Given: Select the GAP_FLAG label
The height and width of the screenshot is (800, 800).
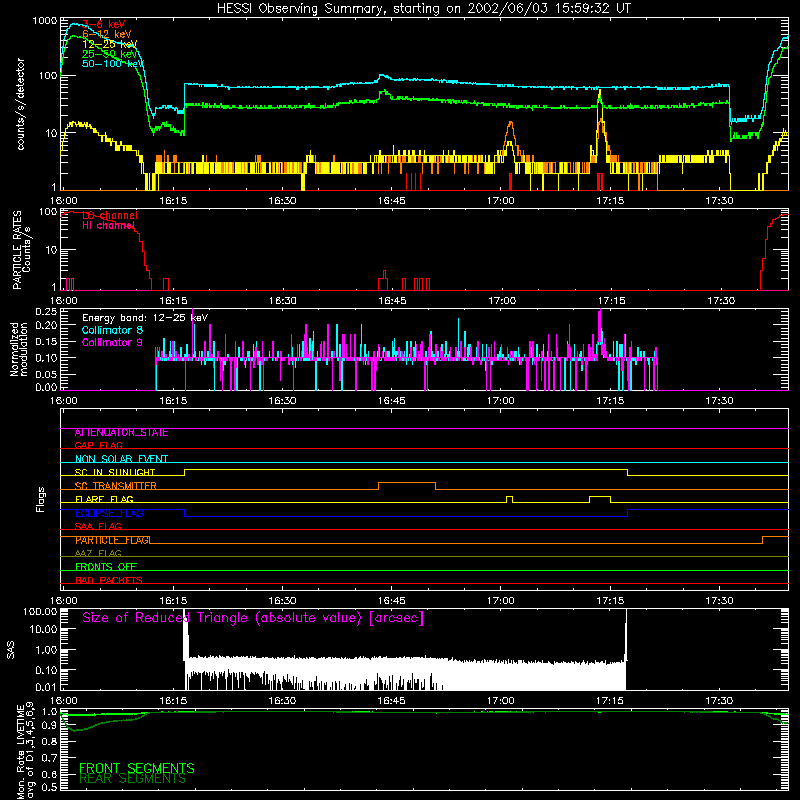Looking at the screenshot, I should click(x=98, y=445).
